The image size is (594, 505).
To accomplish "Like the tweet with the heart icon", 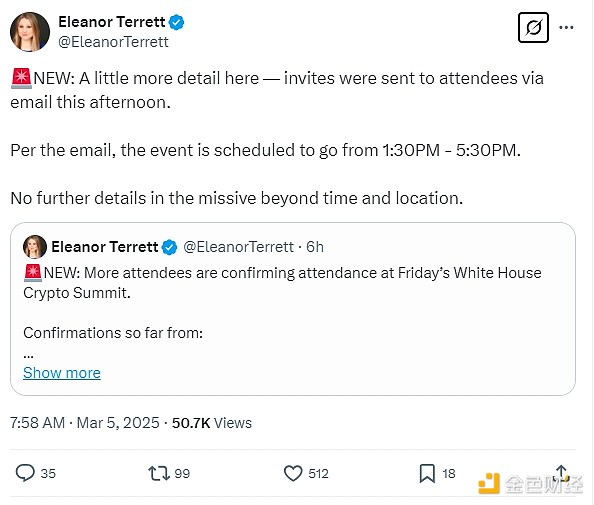I will 293,473.
